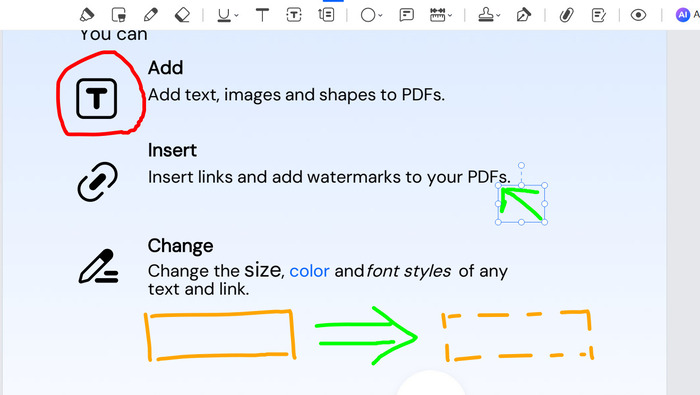Screen dimensions: 700x395
Task: Click the boxed T text icon in document
Action: (x=96, y=99)
